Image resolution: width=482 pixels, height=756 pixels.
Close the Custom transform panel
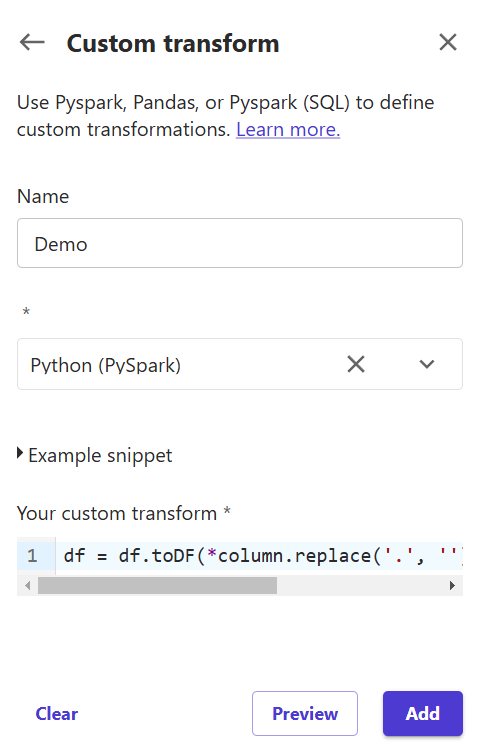click(448, 42)
